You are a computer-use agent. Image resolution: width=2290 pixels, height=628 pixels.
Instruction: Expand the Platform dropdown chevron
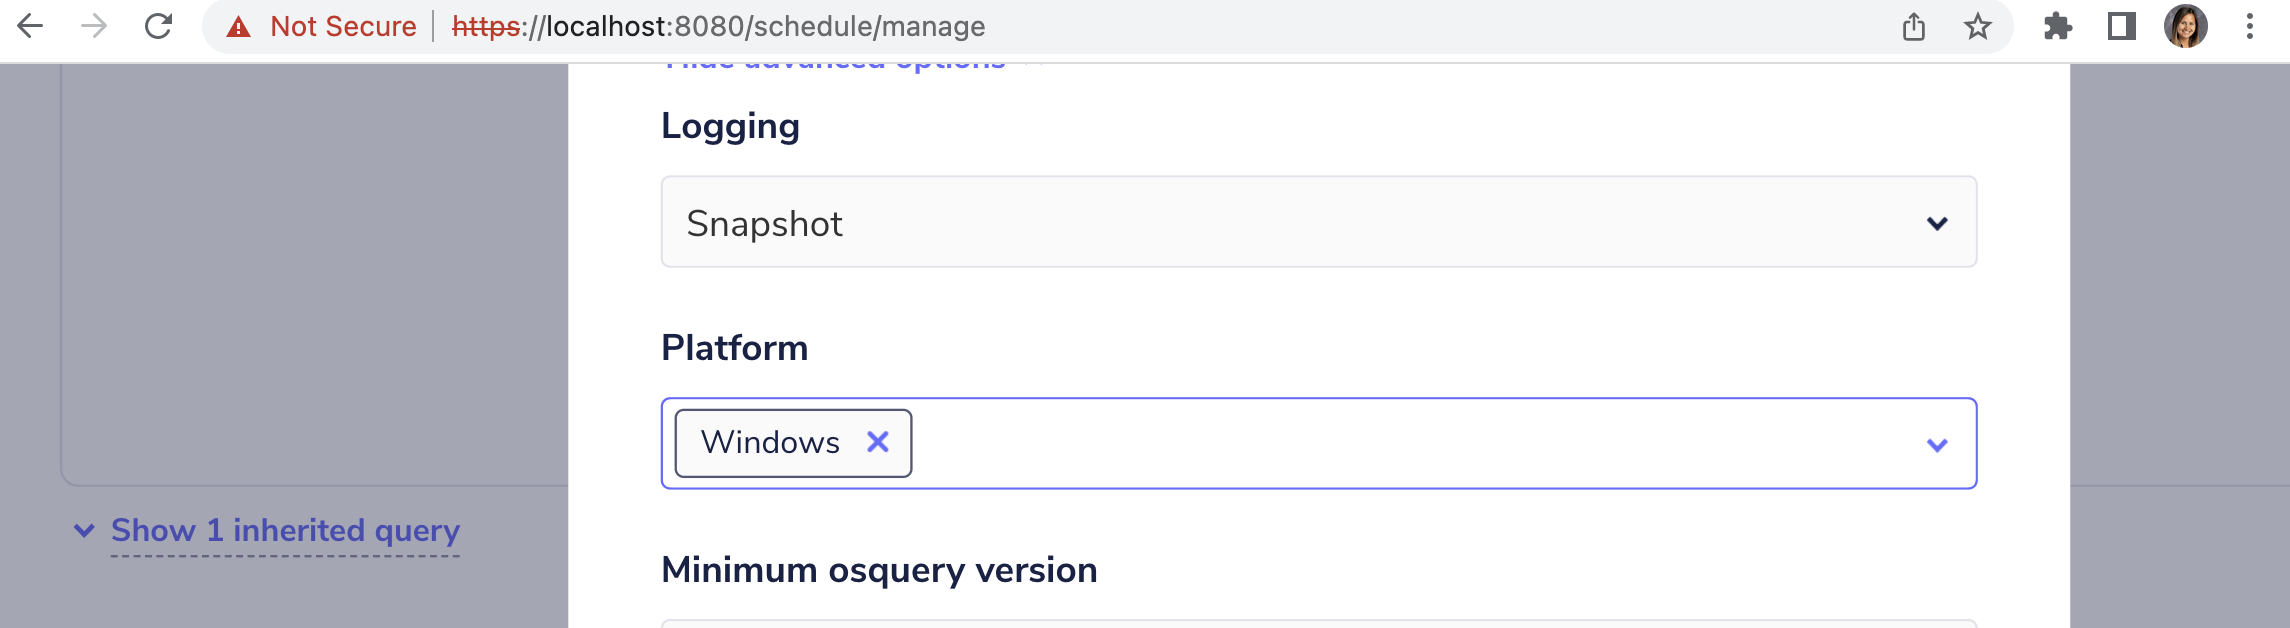tap(1936, 445)
